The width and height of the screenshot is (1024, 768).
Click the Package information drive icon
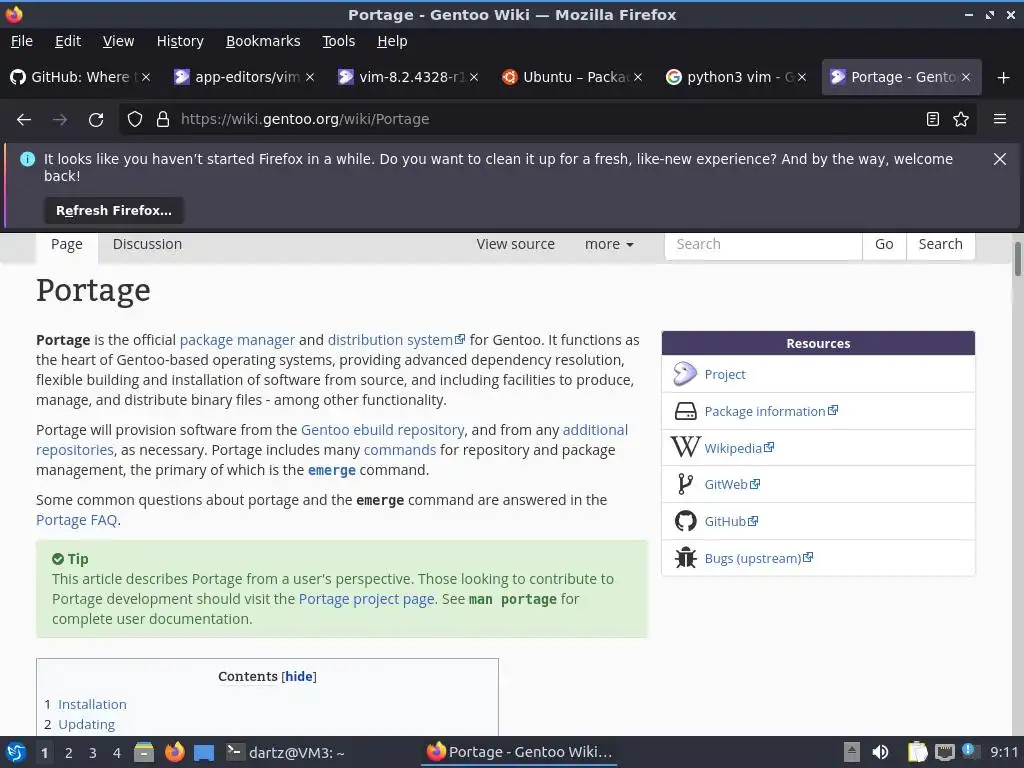tap(685, 411)
